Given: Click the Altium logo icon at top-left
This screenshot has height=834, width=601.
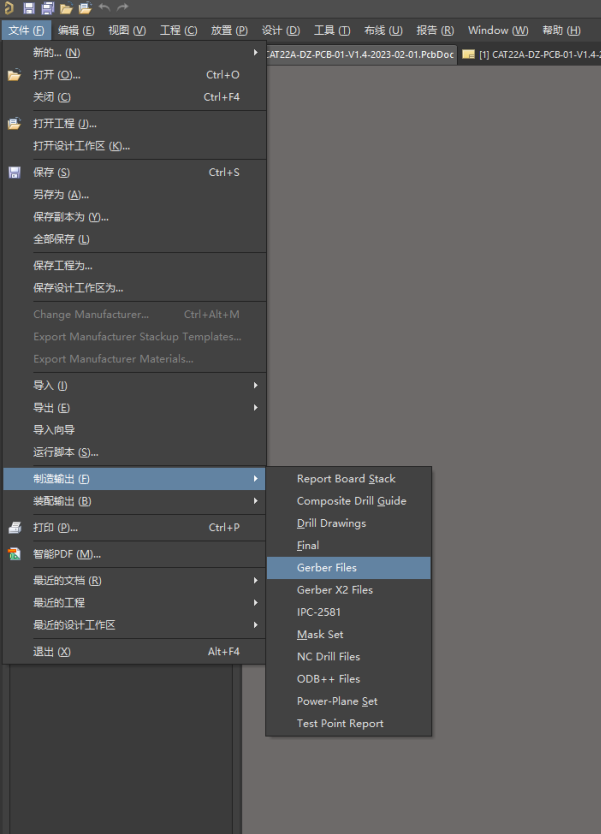Looking at the screenshot, I should 9,8.
